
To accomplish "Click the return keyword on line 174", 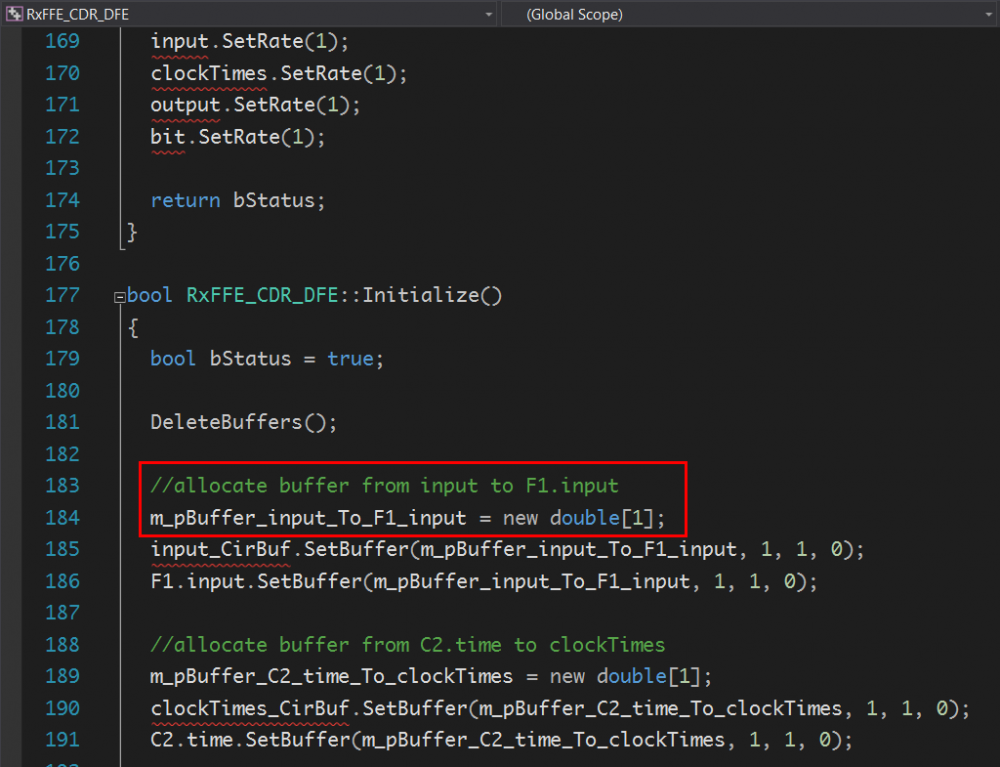I will [185, 200].
